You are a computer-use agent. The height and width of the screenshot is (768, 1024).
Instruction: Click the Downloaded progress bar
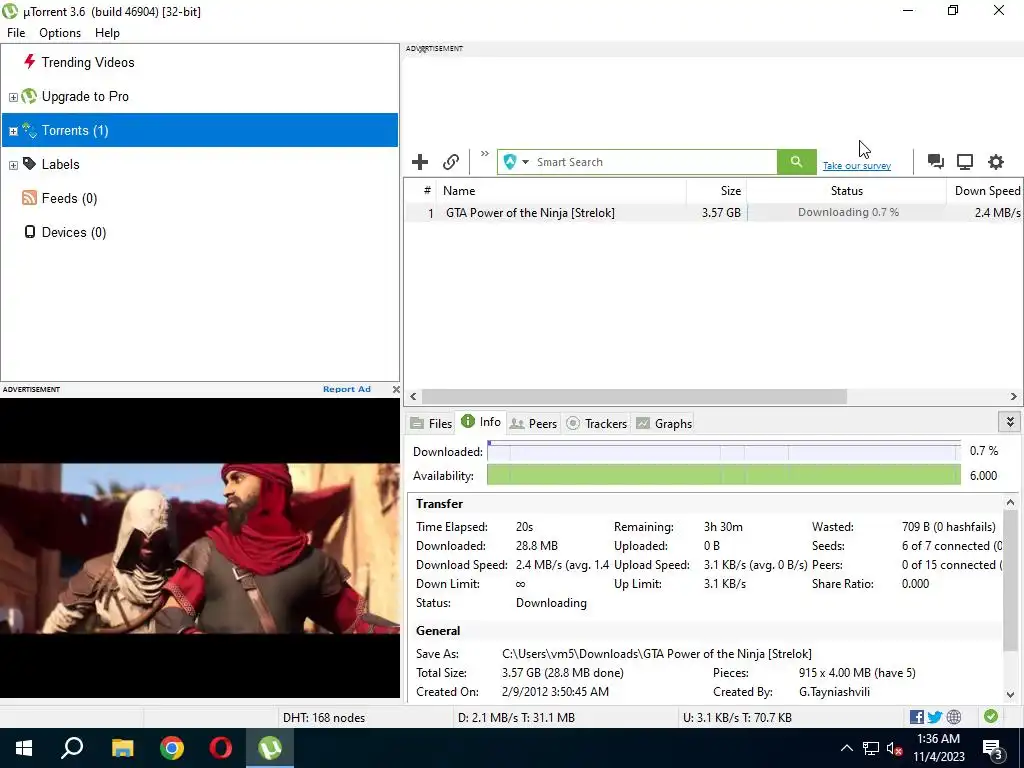coord(724,451)
